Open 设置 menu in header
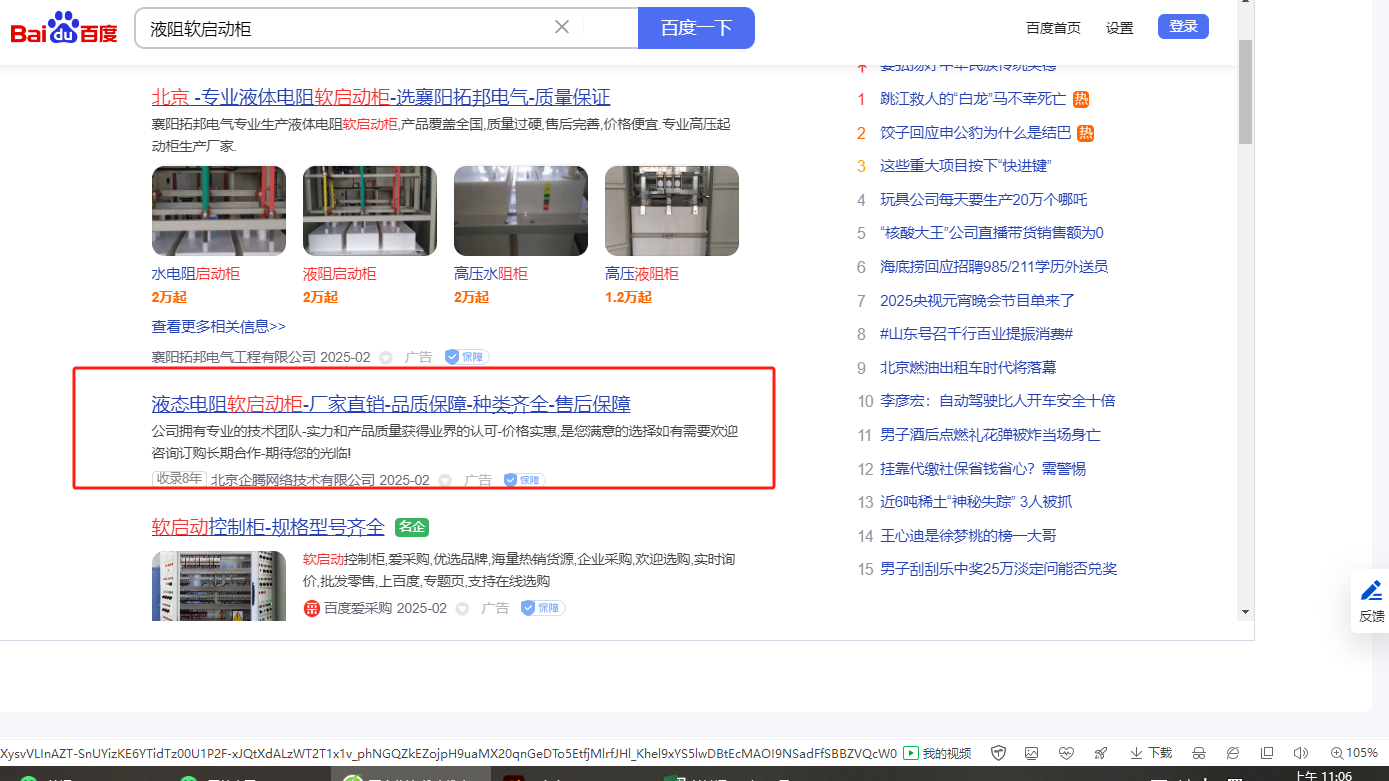The image size is (1389, 781). [1119, 28]
